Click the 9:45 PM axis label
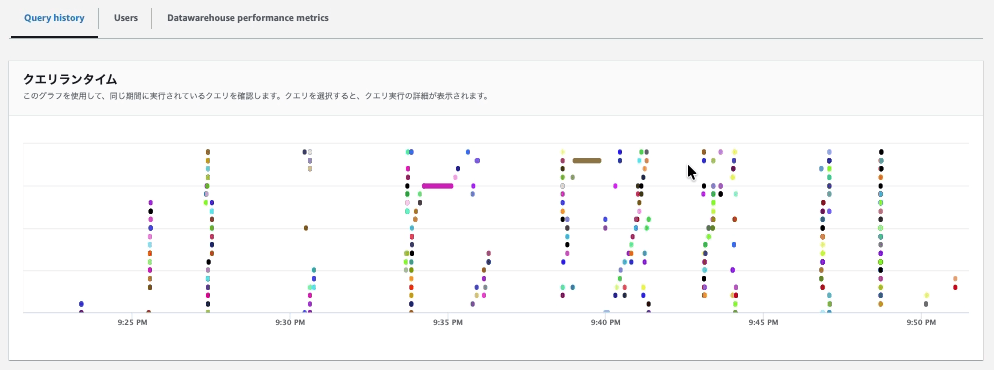994x370 pixels. (x=763, y=322)
